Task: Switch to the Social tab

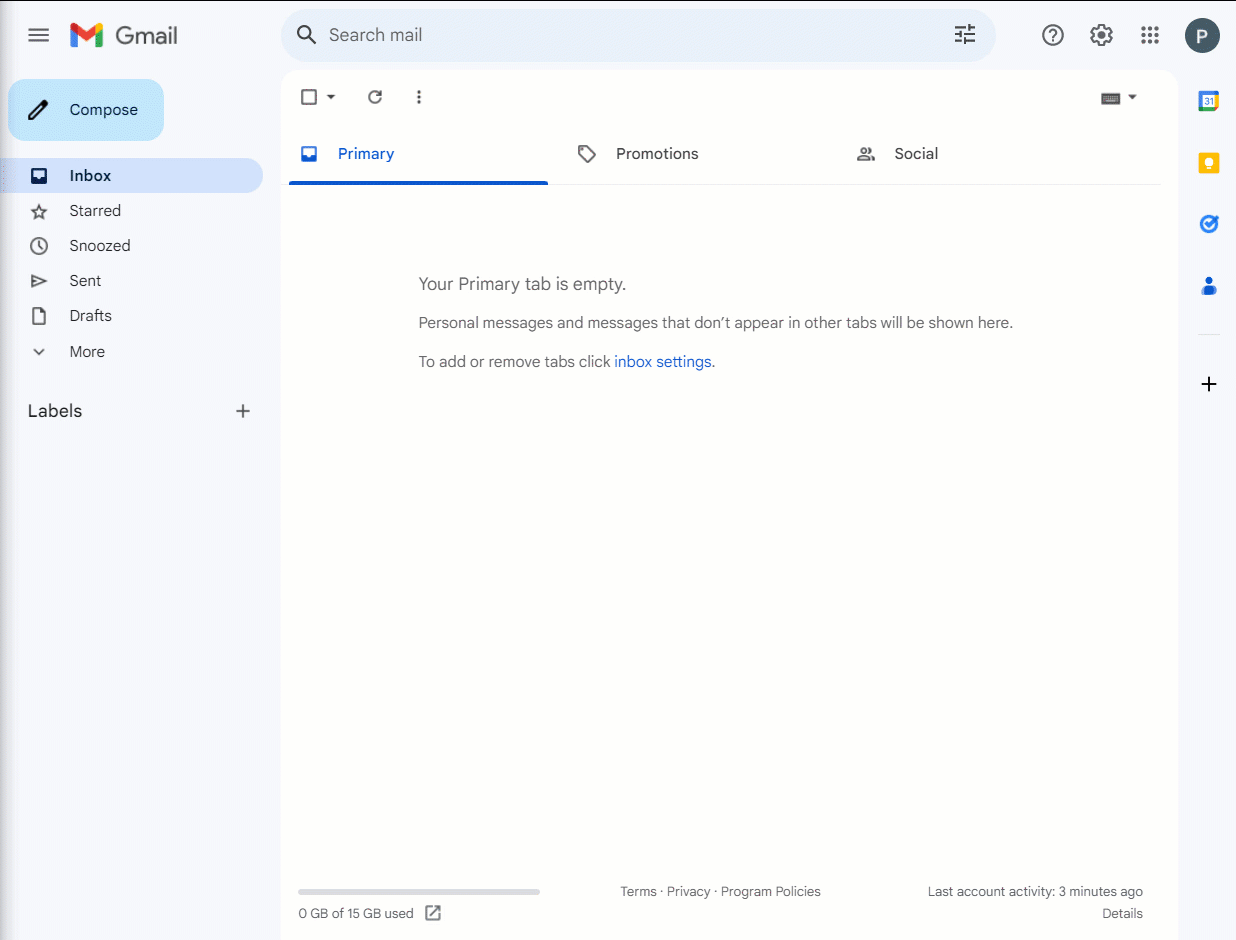Action: coord(915,153)
